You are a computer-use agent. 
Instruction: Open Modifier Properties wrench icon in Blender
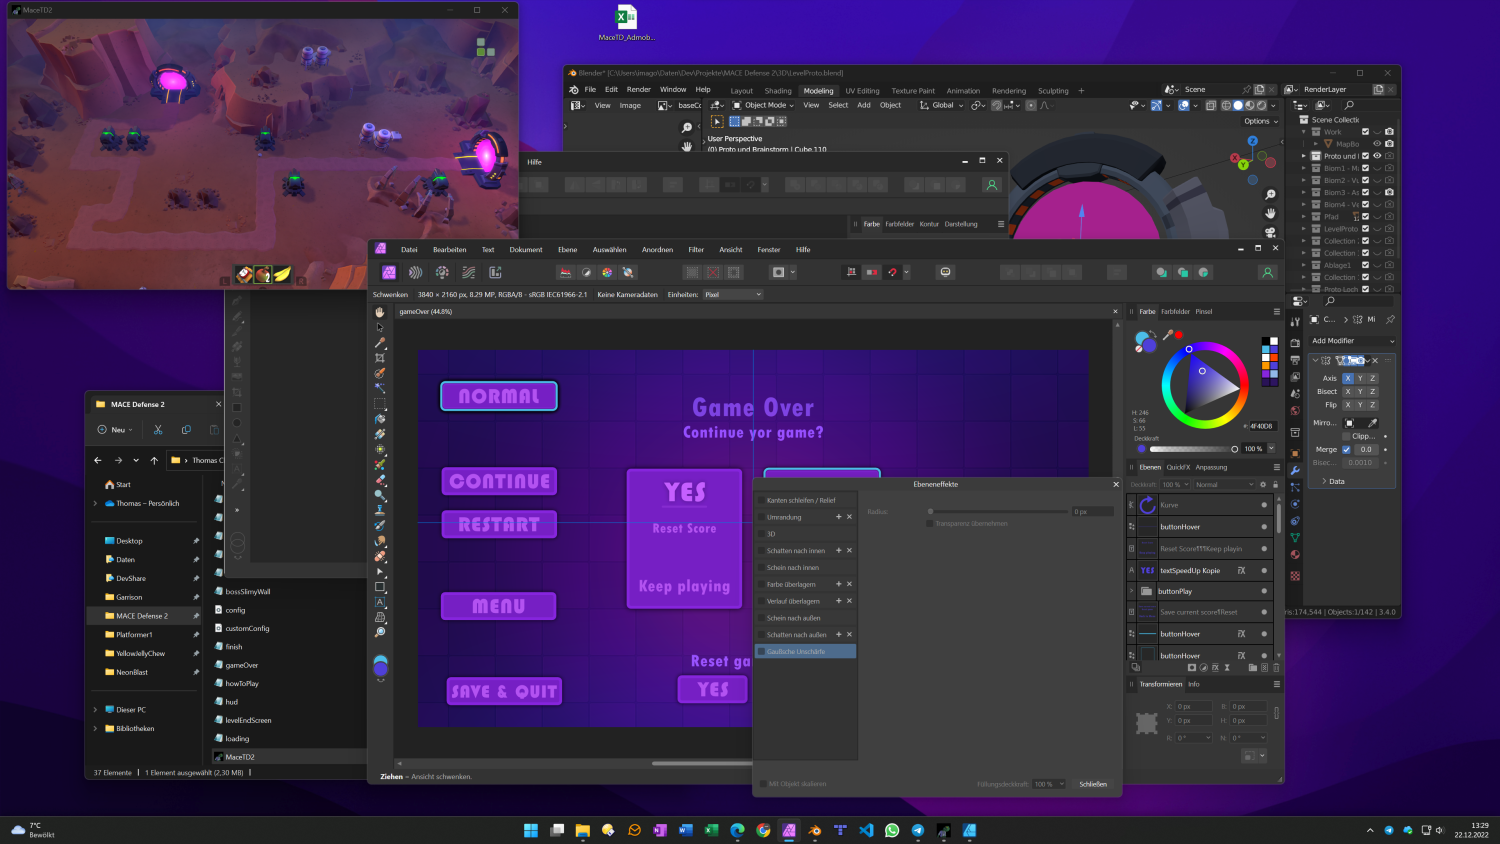(1296, 470)
